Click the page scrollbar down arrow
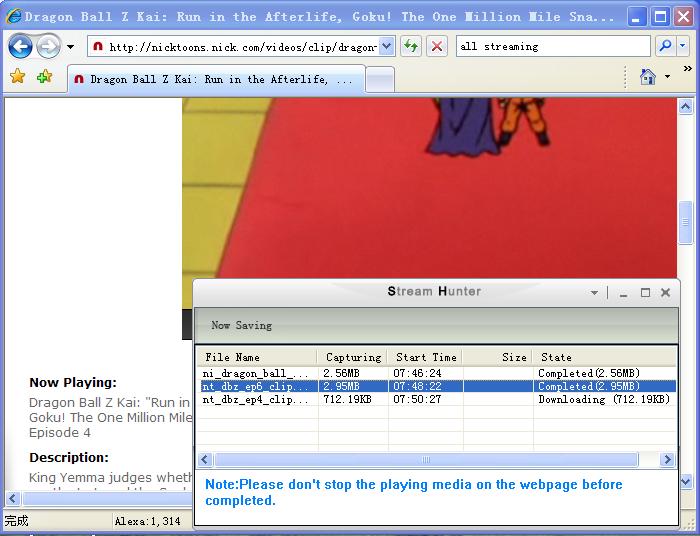The height and width of the screenshot is (536, 700). click(686, 482)
